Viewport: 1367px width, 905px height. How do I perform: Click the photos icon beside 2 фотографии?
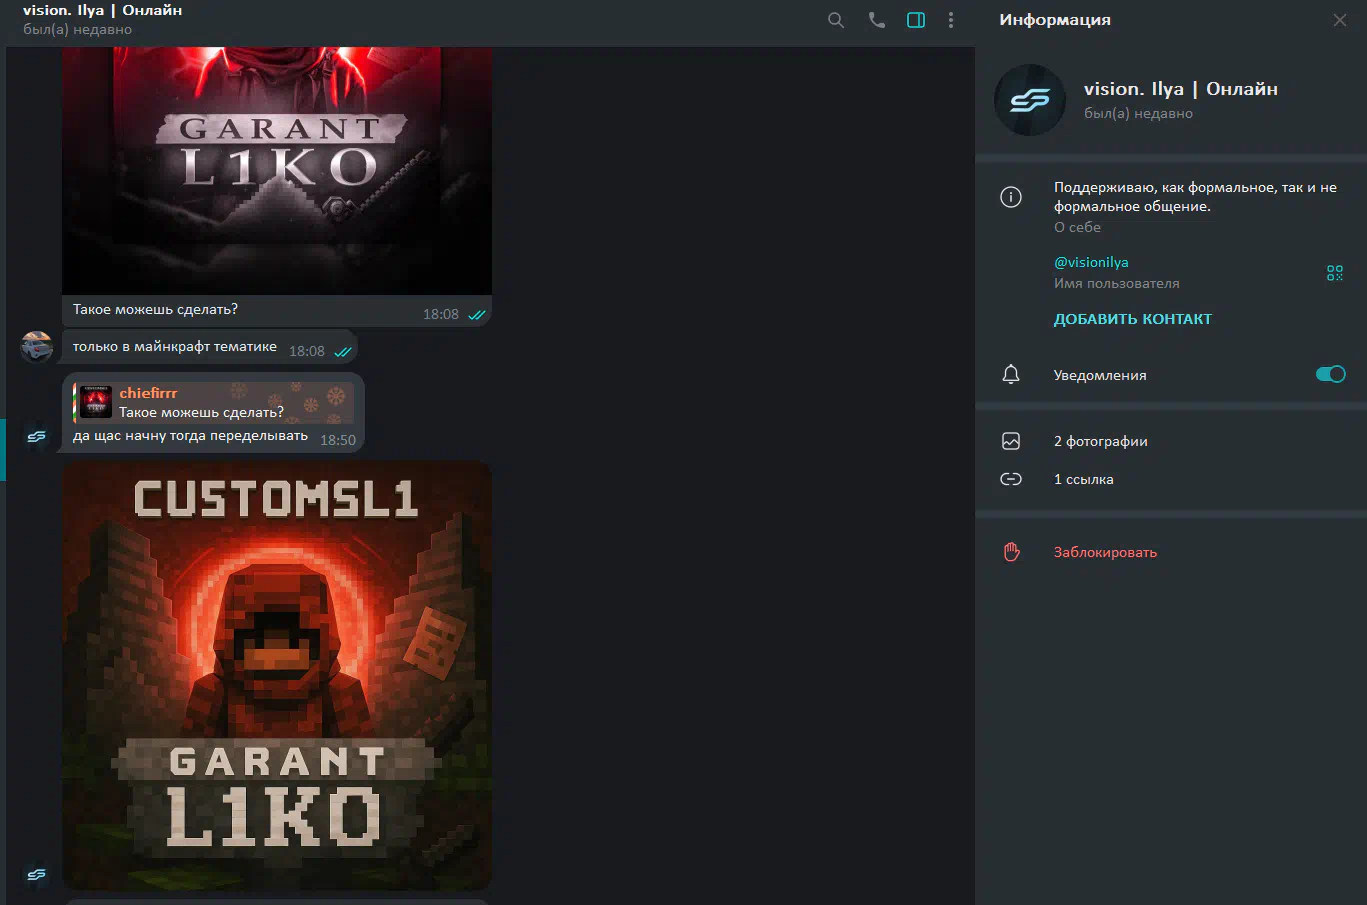point(1011,441)
